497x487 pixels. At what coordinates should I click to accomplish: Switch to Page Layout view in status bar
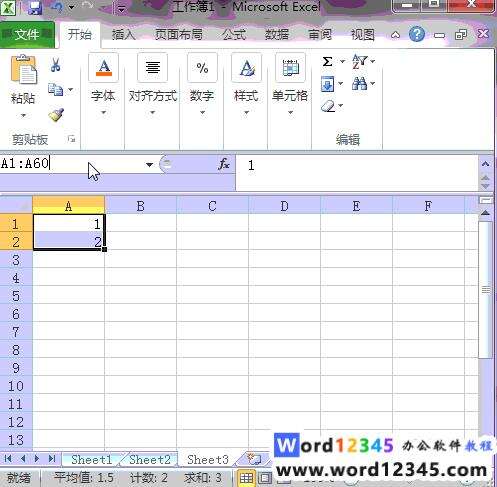tap(265, 478)
